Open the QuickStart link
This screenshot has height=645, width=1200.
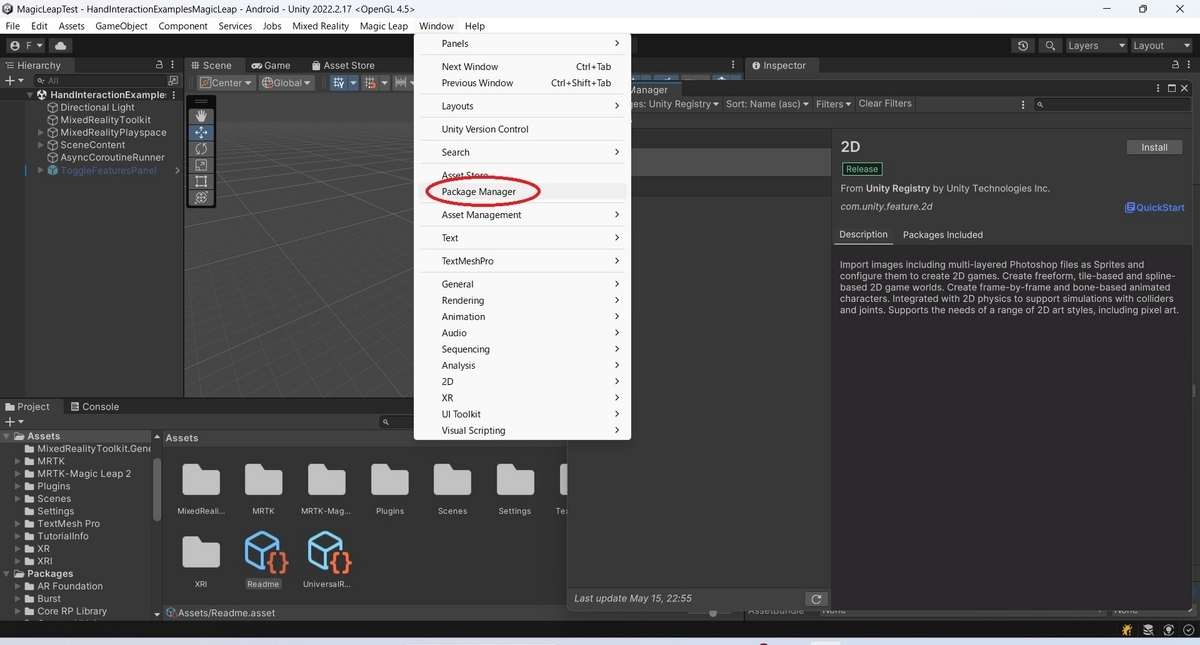(1154, 208)
